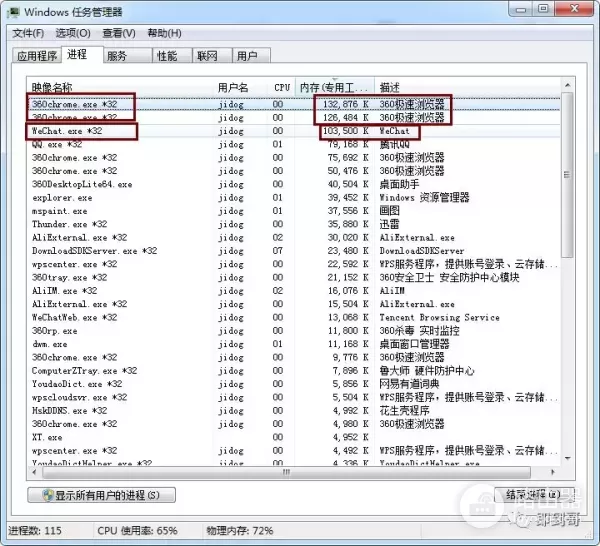Screen dimensions: 600x546
Task: Open the 选项(O) menu
Action: tap(73, 33)
